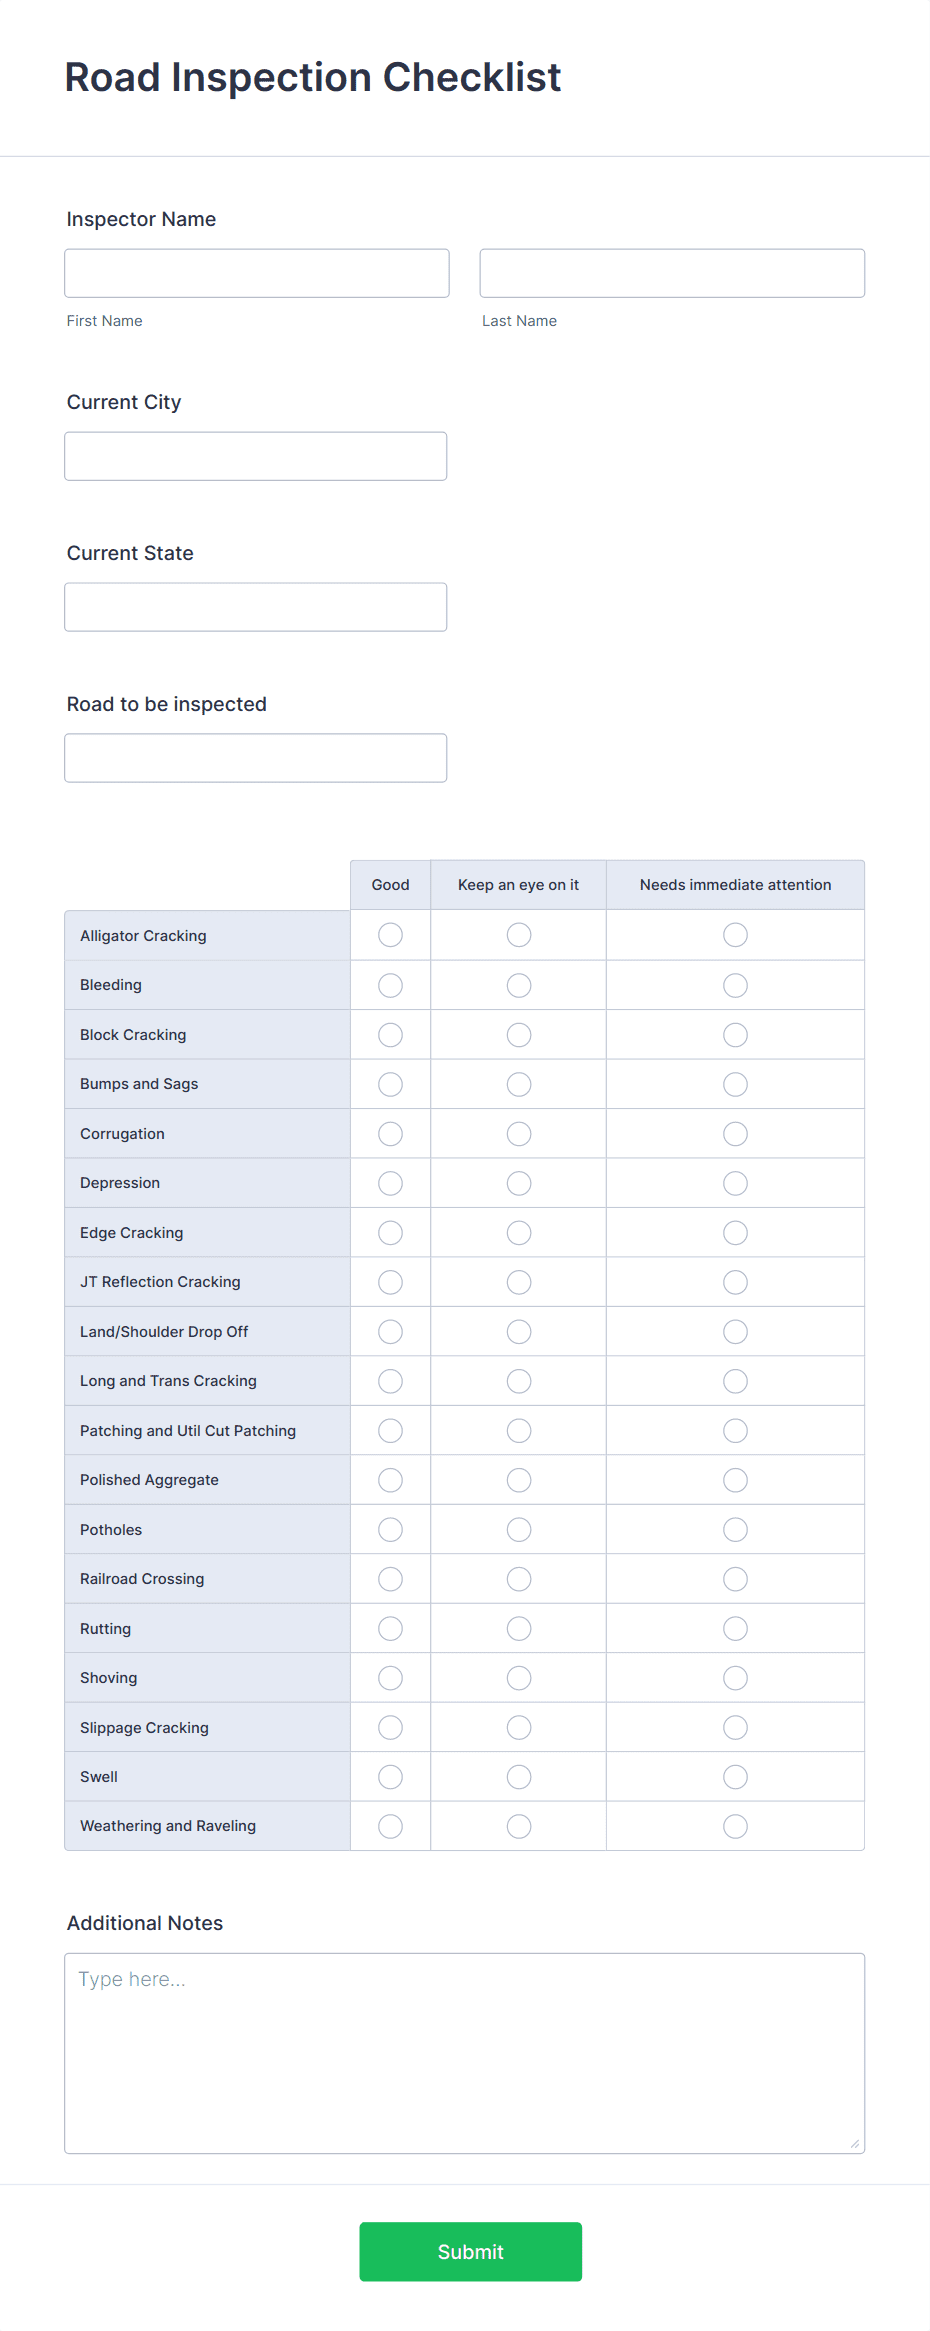Flag Depression for immediate attention
This screenshot has height=2331, width=930.
[735, 1182]
